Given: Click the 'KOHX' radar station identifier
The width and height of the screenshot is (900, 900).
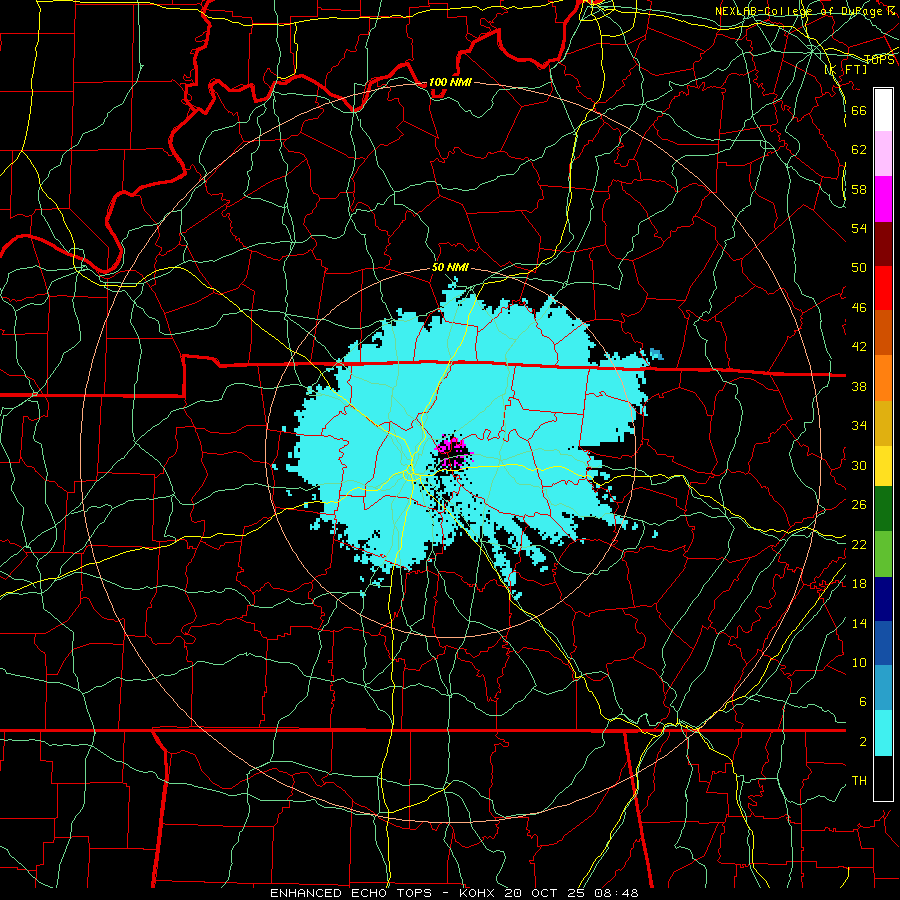Looking at the screenshot, I should point(478,893).
